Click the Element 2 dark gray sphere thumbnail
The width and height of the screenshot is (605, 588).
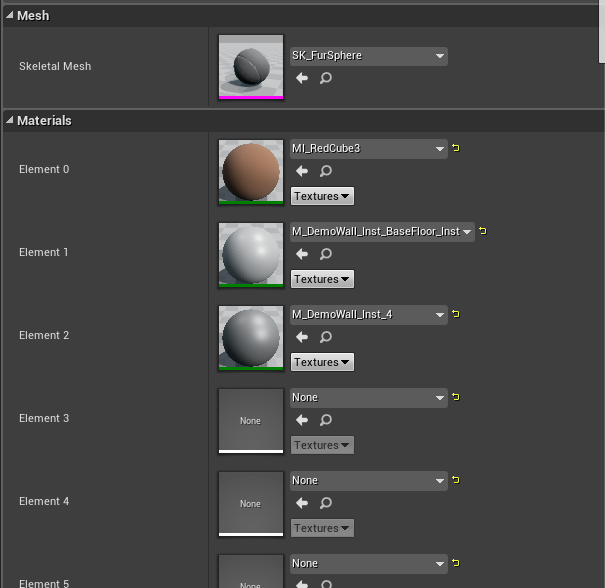tap(251, 338)
